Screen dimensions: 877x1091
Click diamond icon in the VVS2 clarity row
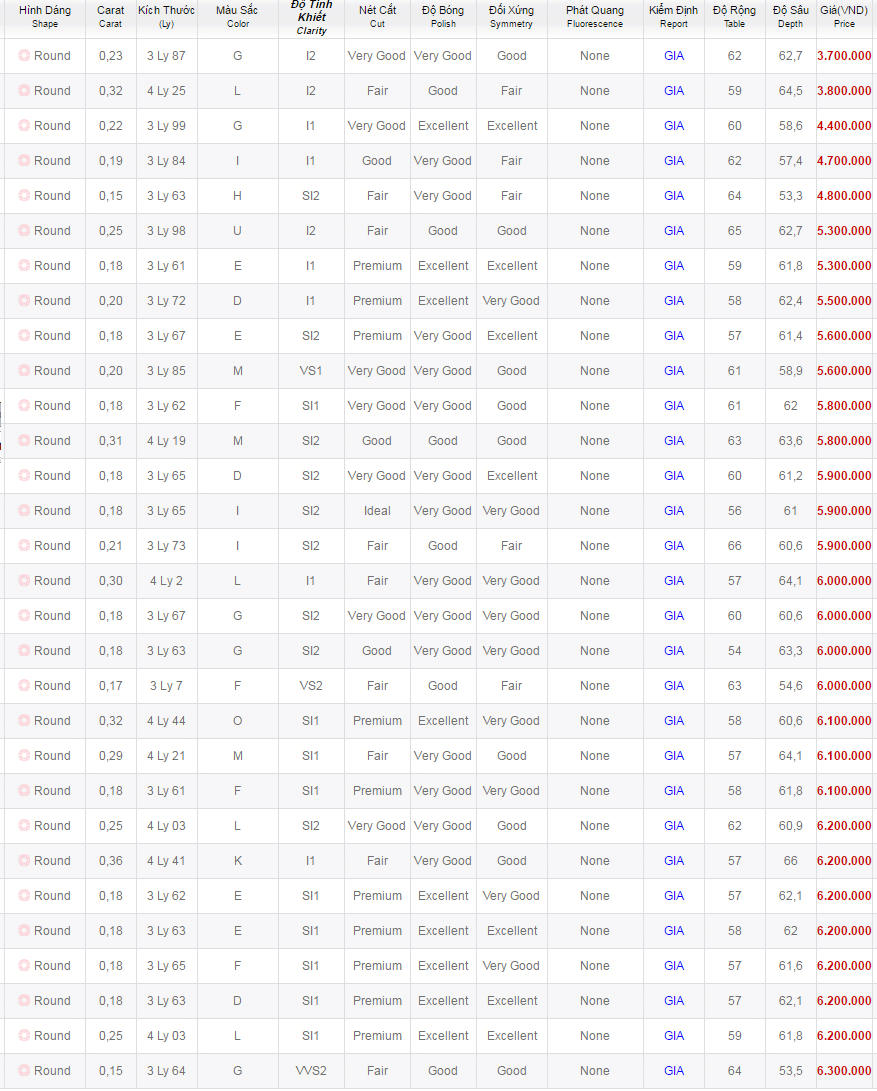click(24, 1071)
